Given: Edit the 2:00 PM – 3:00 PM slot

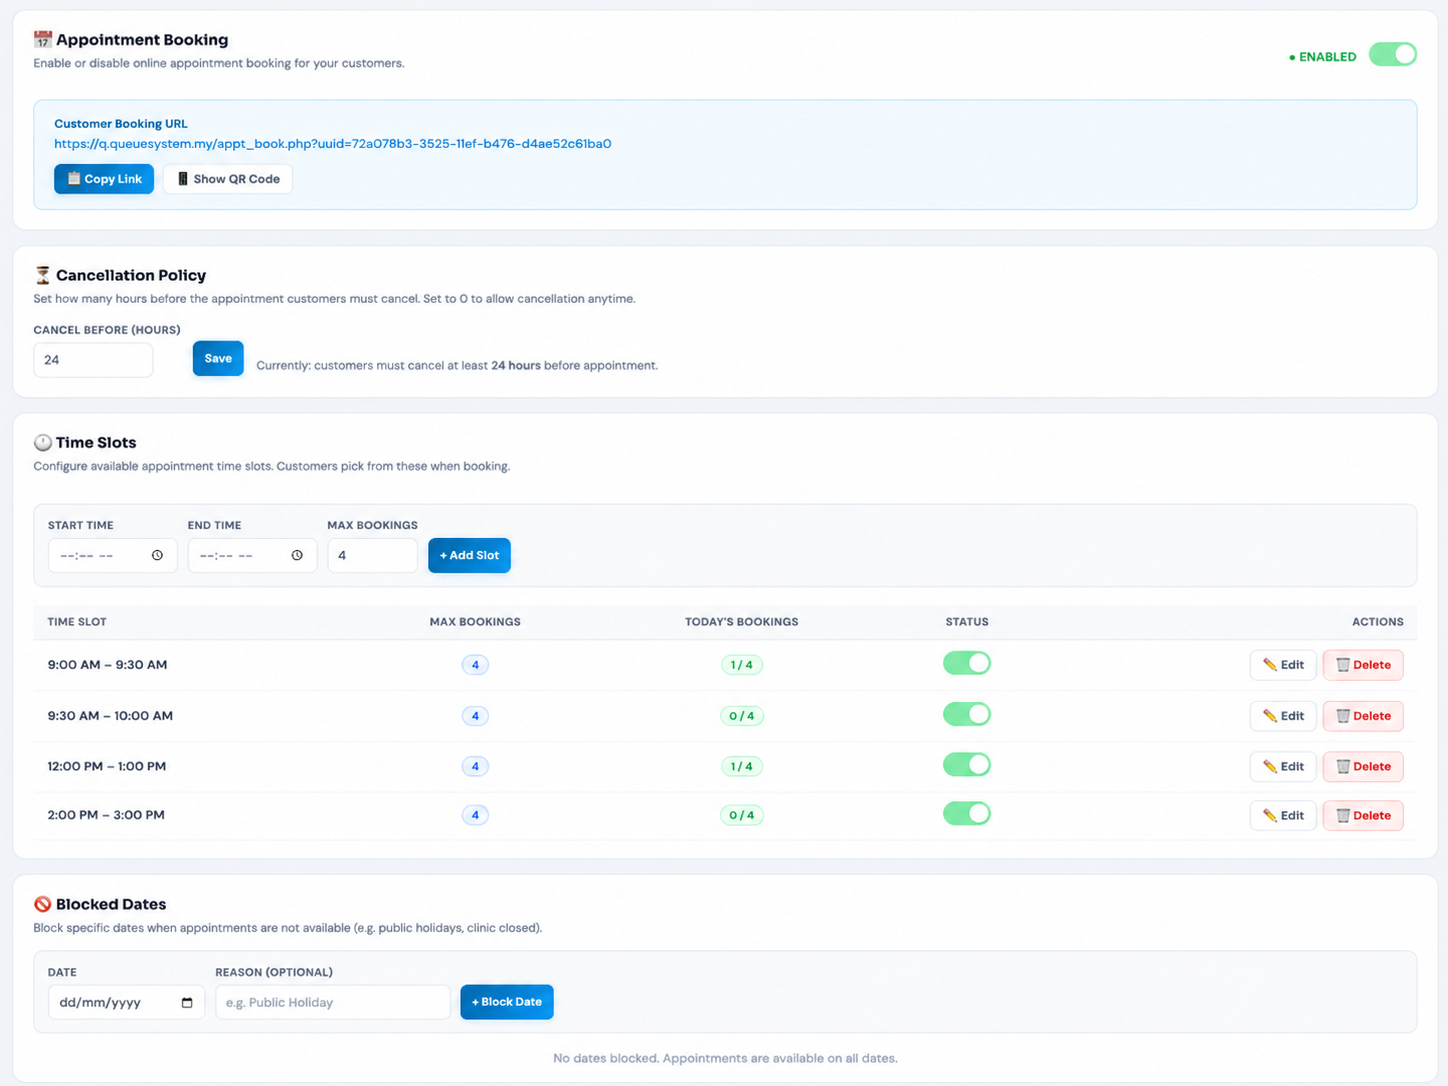Looking at the screenshot, I should click(1283, 815).
